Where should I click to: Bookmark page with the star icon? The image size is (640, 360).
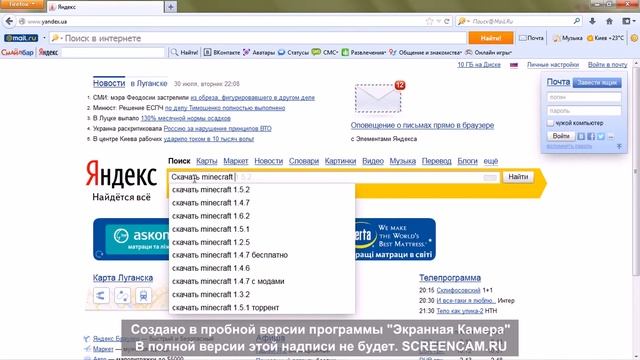(x=429, y=21)
